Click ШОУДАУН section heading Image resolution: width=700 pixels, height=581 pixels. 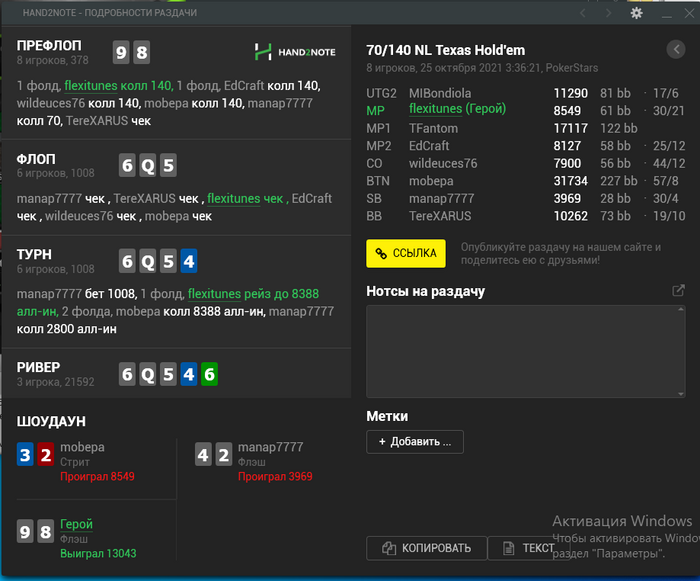pyautogui.click(x=51, y=421)
